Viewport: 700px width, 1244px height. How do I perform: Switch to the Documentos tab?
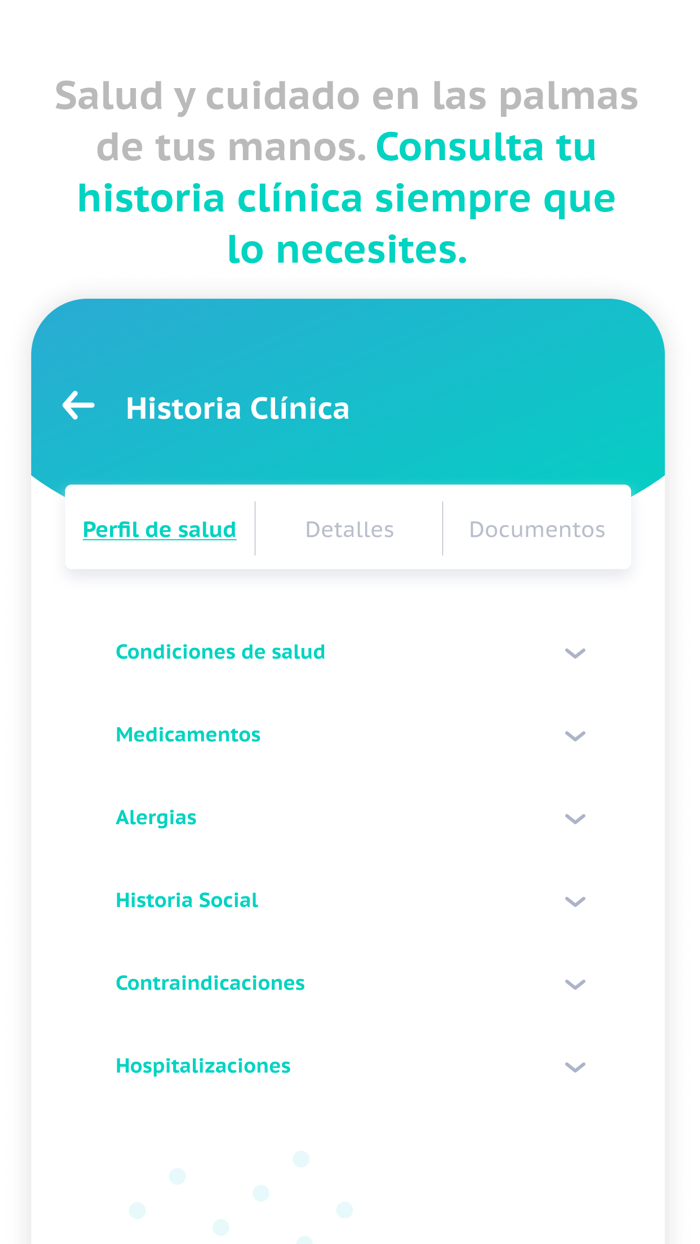pyautogui.click(x=537, y=529)
